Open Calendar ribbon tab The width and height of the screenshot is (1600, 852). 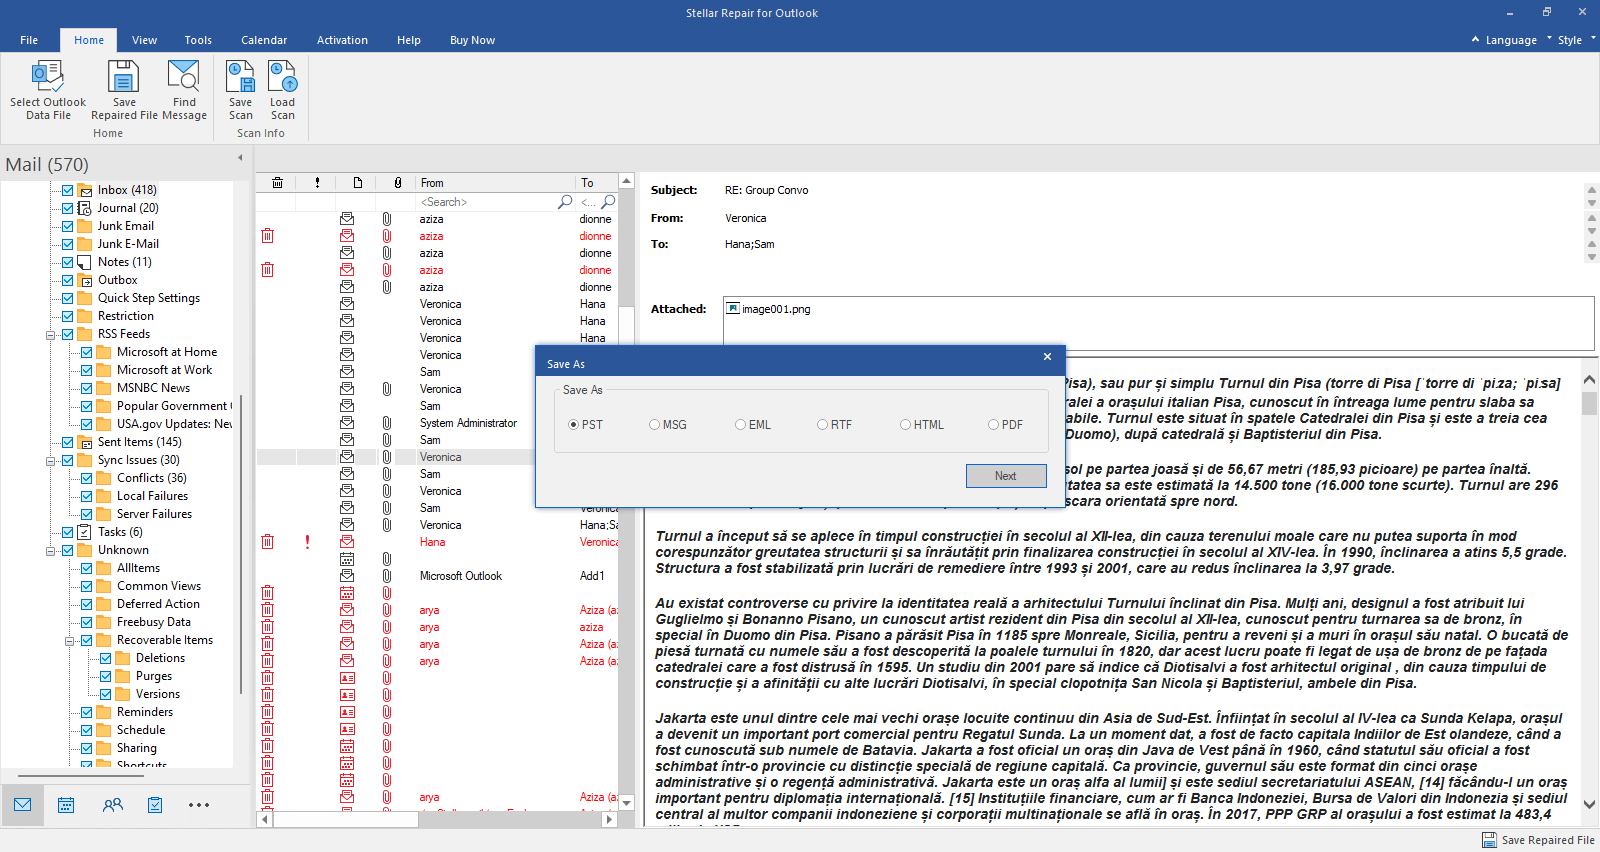click(x=264, y=40)
